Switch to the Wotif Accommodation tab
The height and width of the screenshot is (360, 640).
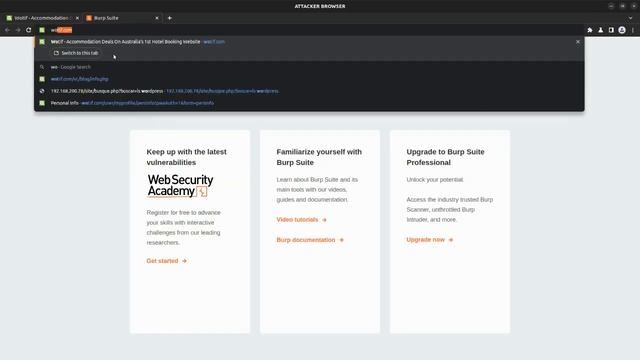click(41, 18)
